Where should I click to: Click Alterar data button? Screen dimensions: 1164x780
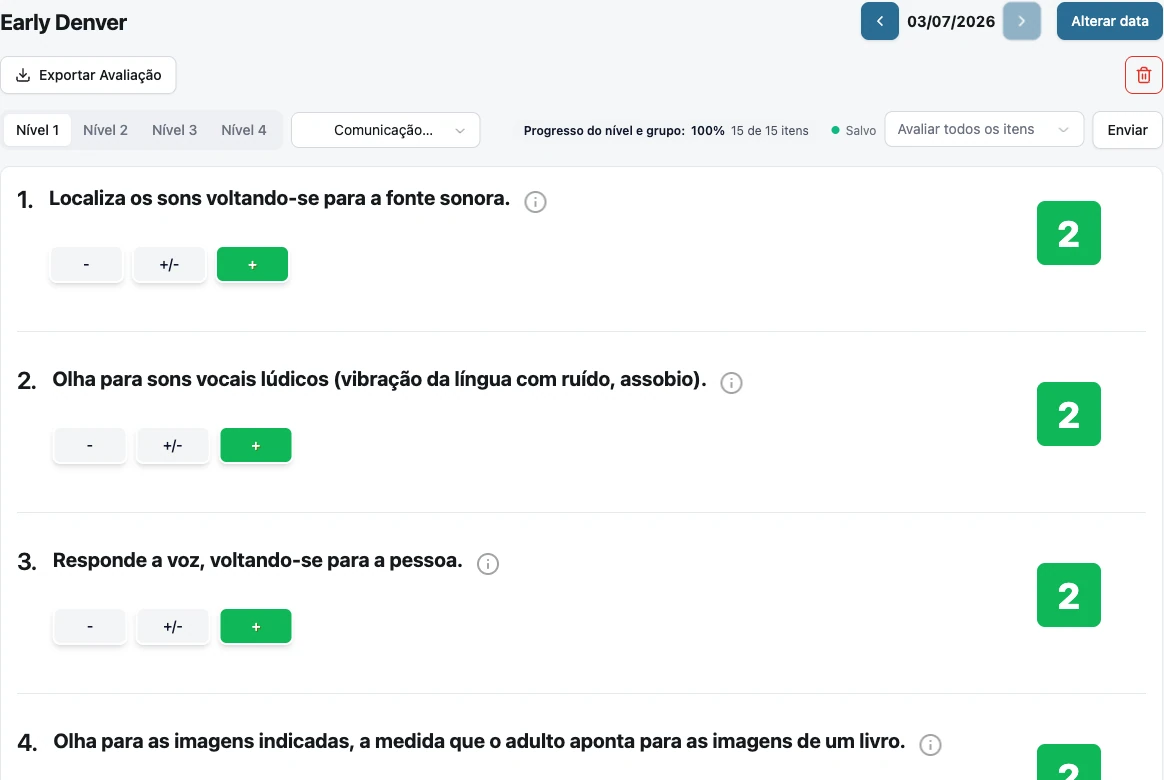1110,22
